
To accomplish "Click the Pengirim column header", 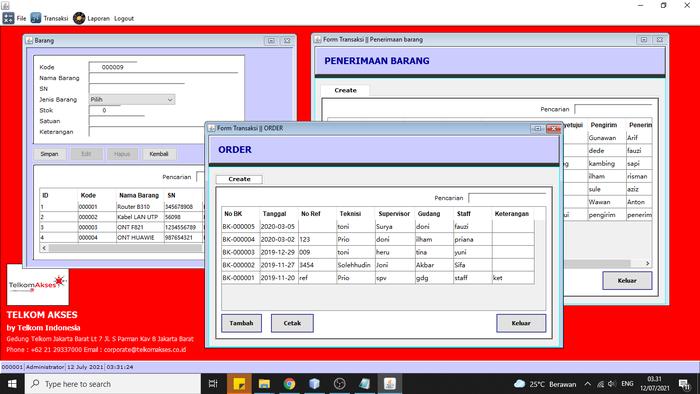I will pyautogui.click(x=604, y=125).
